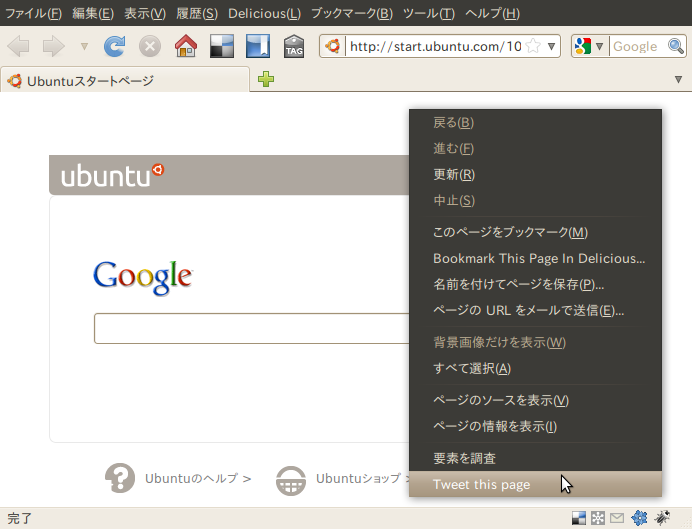Select the Ubuntuスタートページ tab
The height and width of the screenshot is (529, 692).
tap(125, 81)
